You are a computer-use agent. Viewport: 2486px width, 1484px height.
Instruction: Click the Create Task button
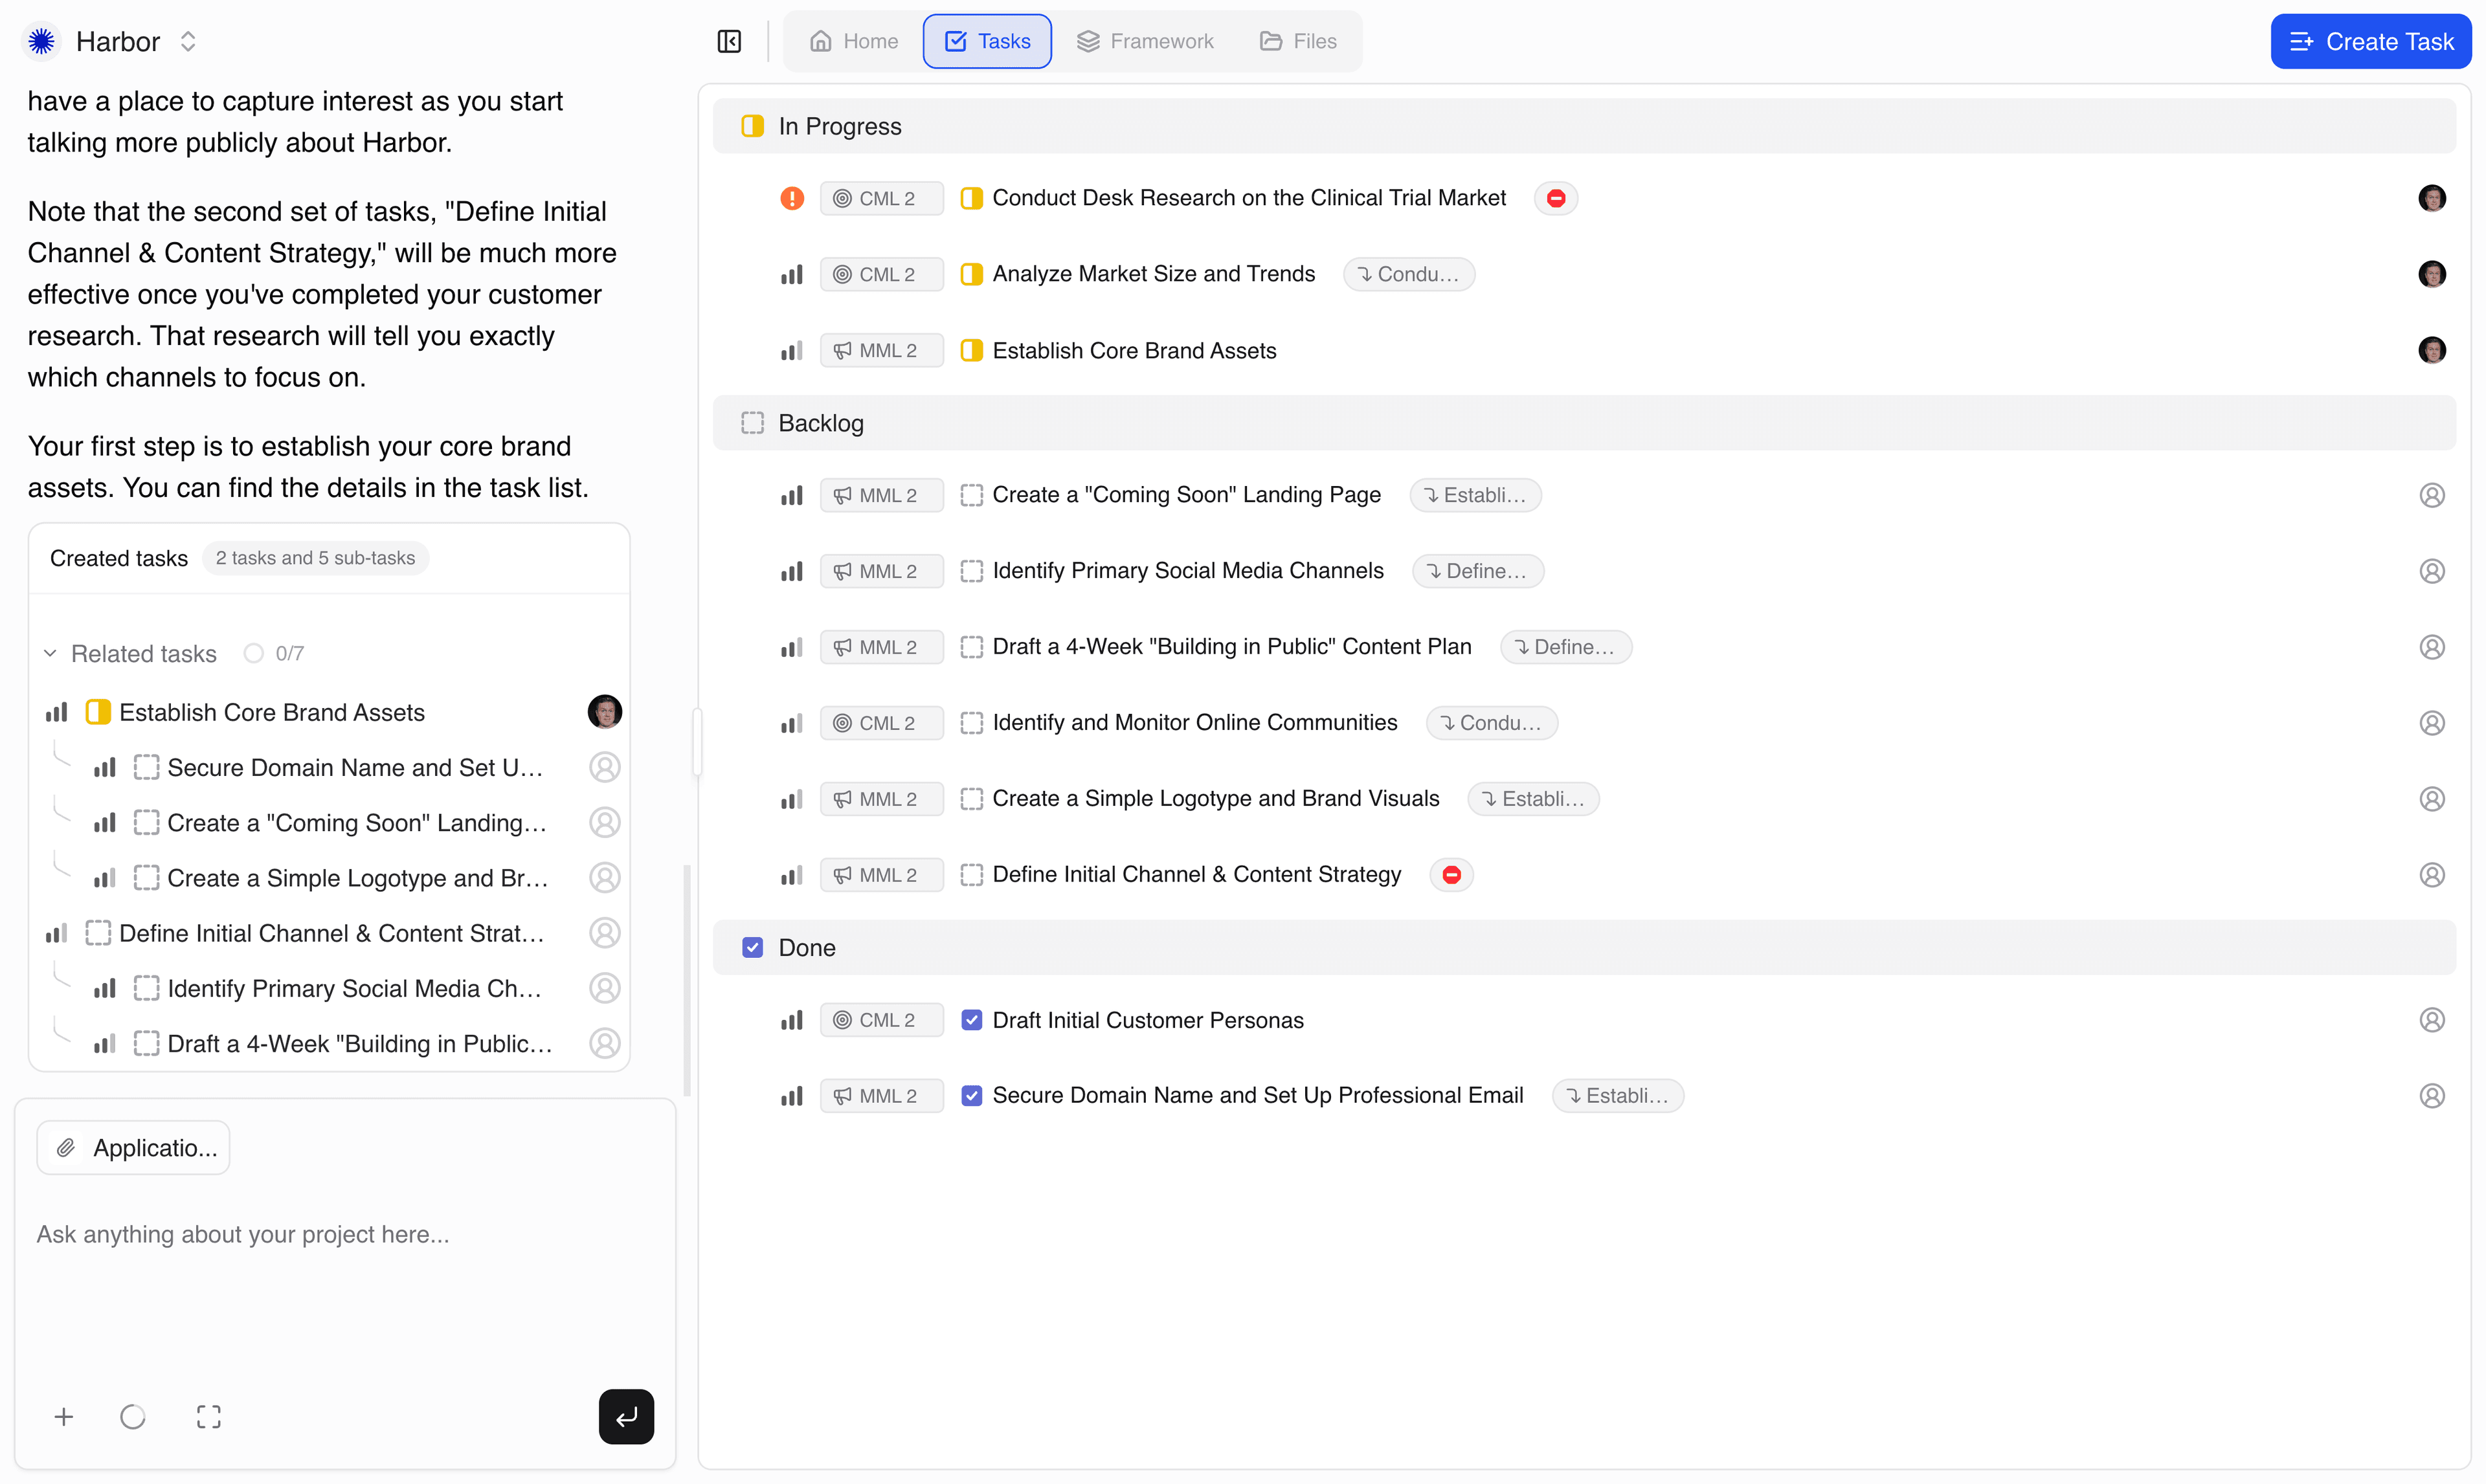(2371, 41)
